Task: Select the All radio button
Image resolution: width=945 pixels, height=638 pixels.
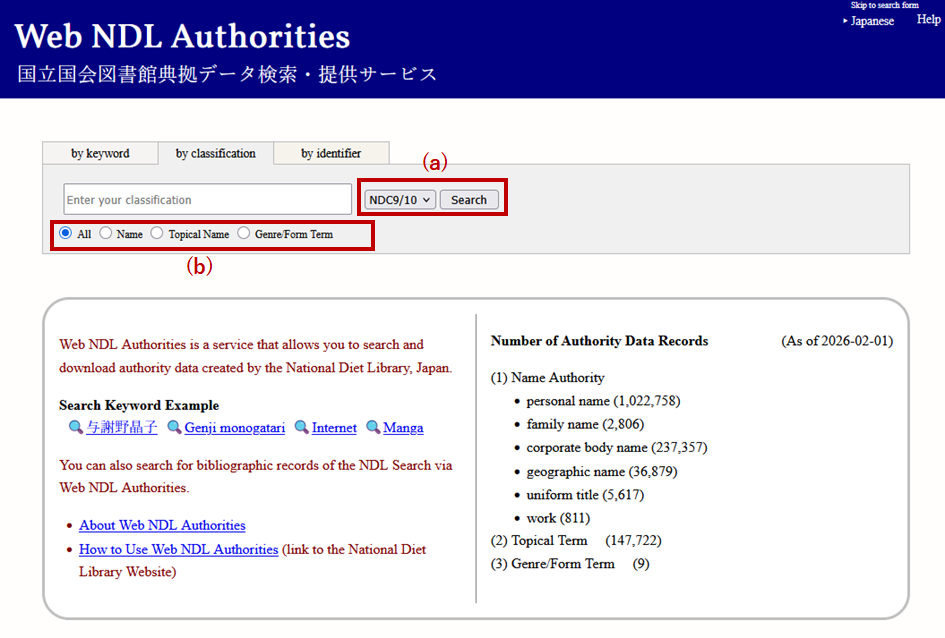Action: (66, 234)
